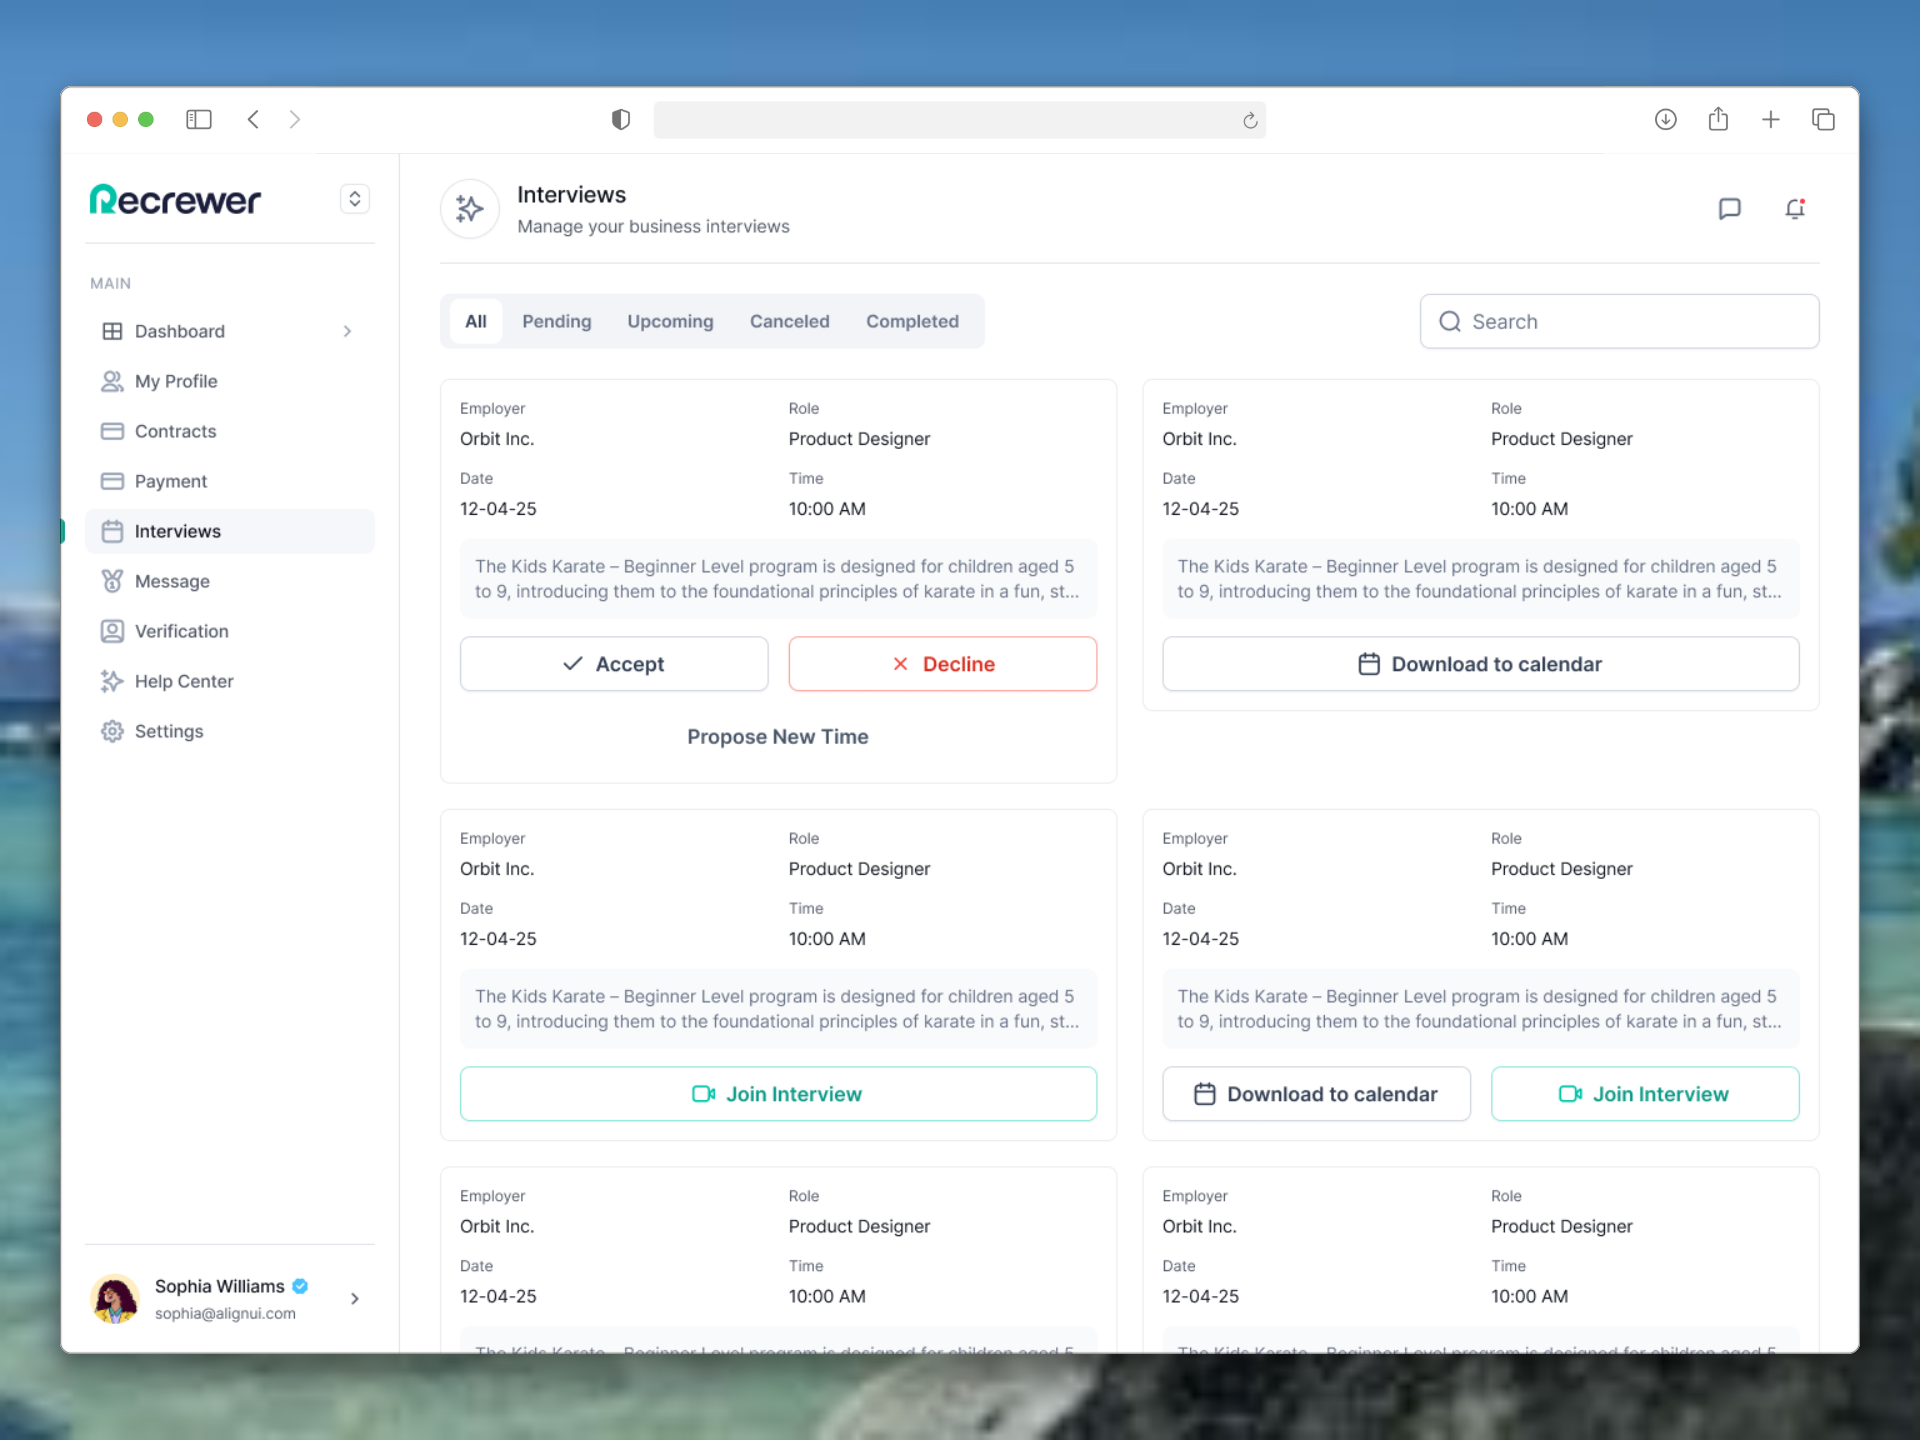Open Verification in the sidebar

(x=181, y=631)
